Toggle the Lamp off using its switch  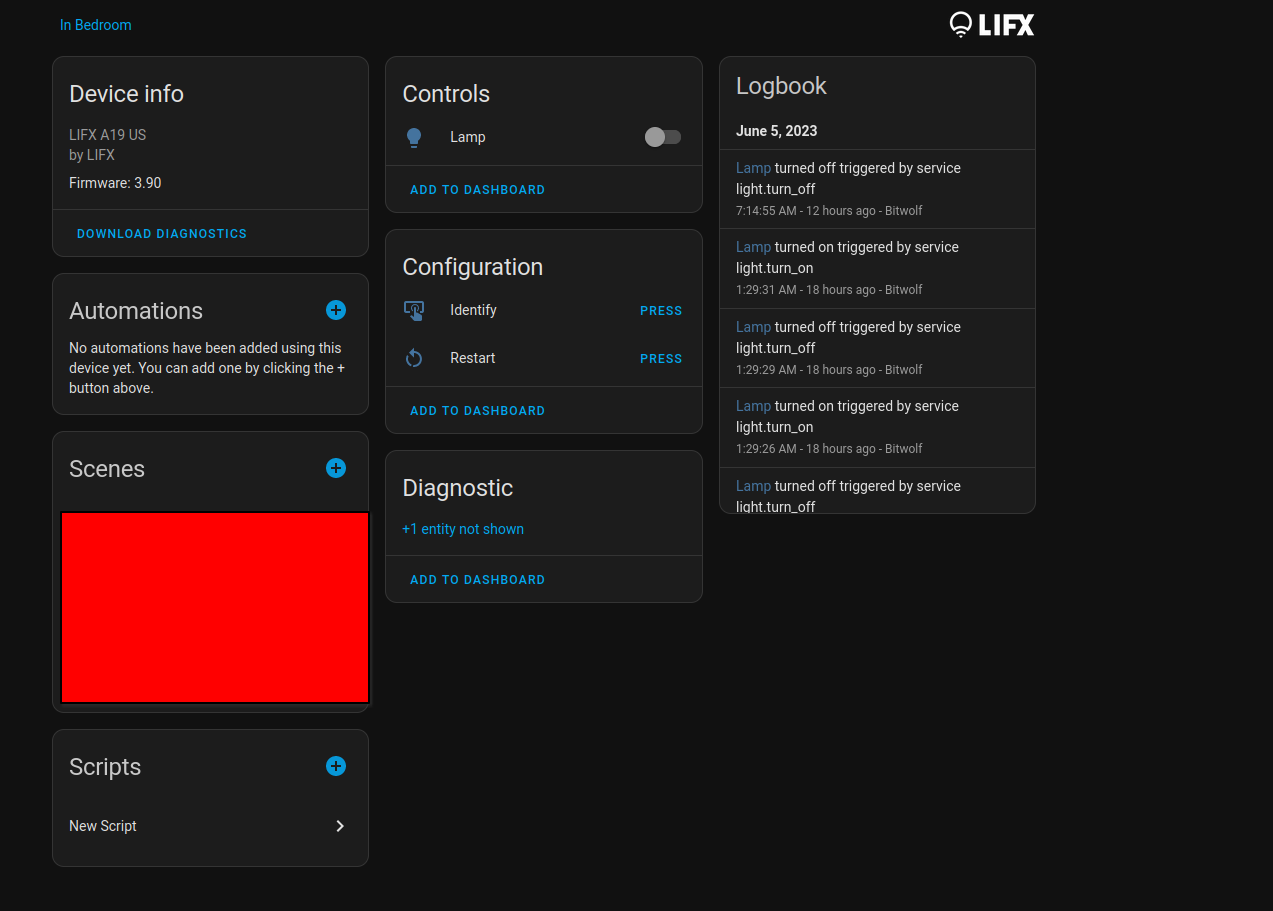tap(662, 137)
